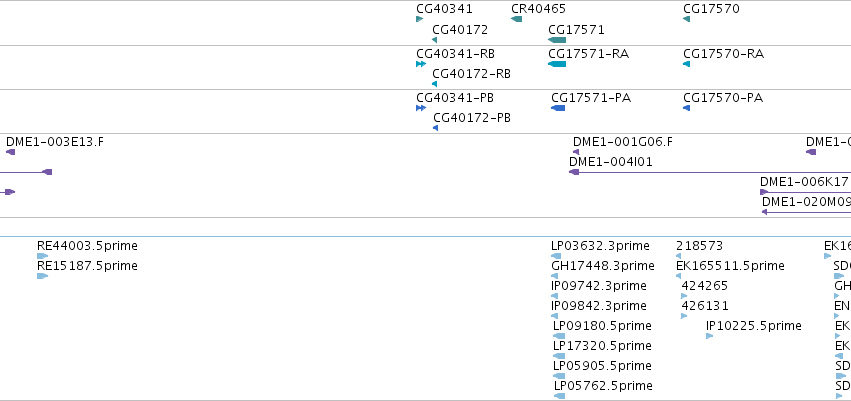851x401 pixels.
Task: Select the DME1-006K17 clone arrow start
Action: [x=764, y=192]
